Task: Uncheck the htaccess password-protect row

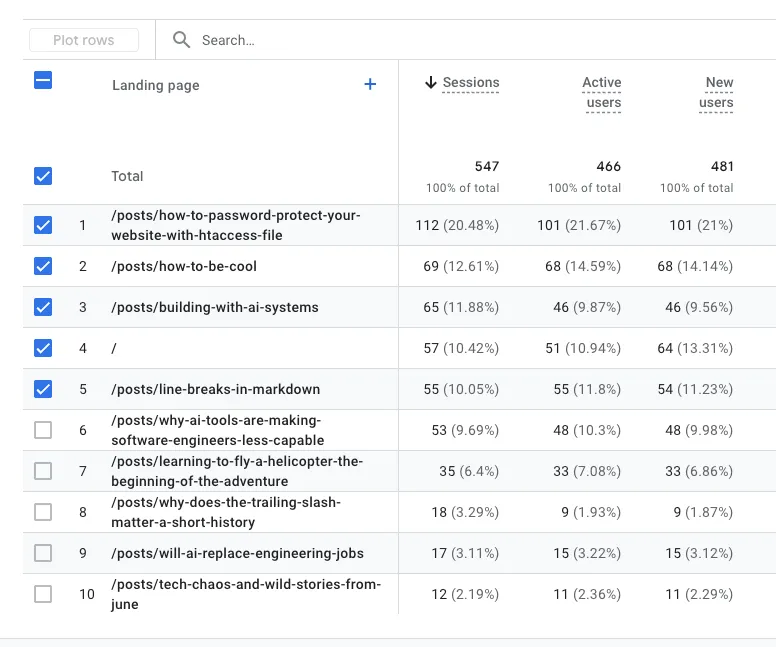Action: (x=43, y=225)
